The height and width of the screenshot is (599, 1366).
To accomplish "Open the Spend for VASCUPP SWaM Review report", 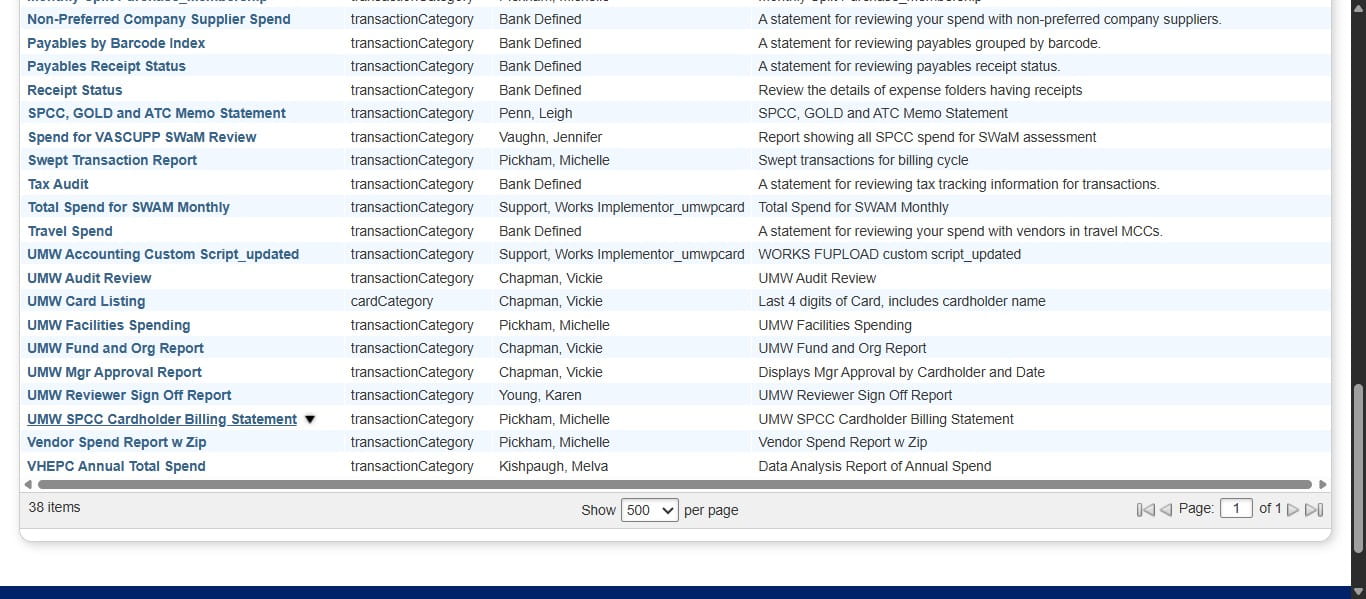I will point(142,137).
